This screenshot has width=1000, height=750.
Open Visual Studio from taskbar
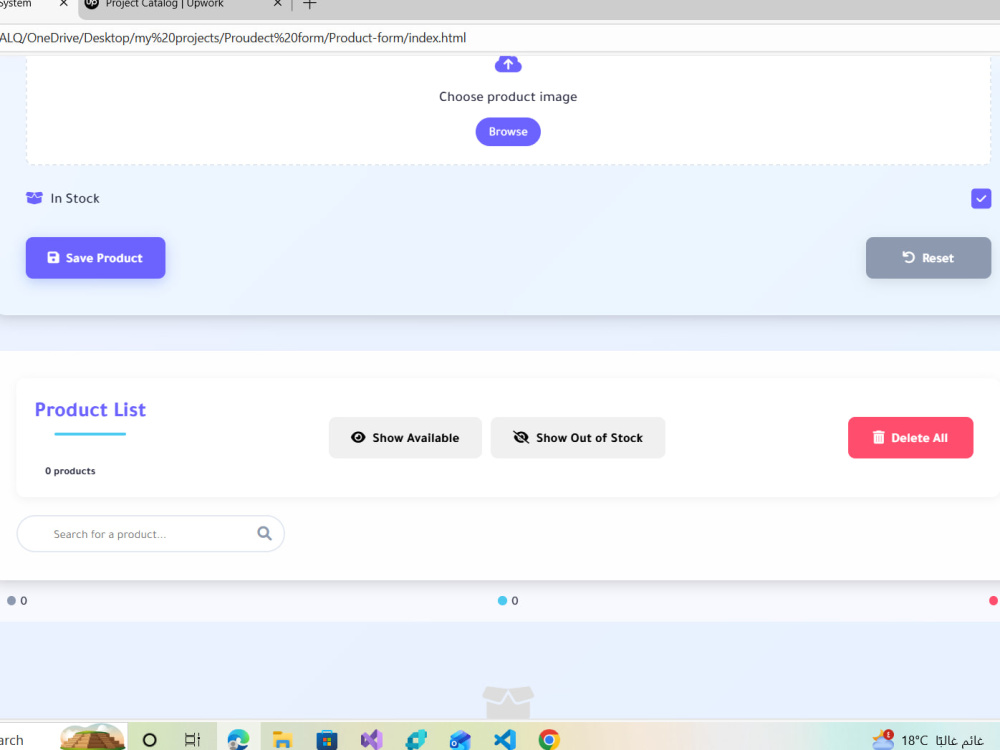371,740
